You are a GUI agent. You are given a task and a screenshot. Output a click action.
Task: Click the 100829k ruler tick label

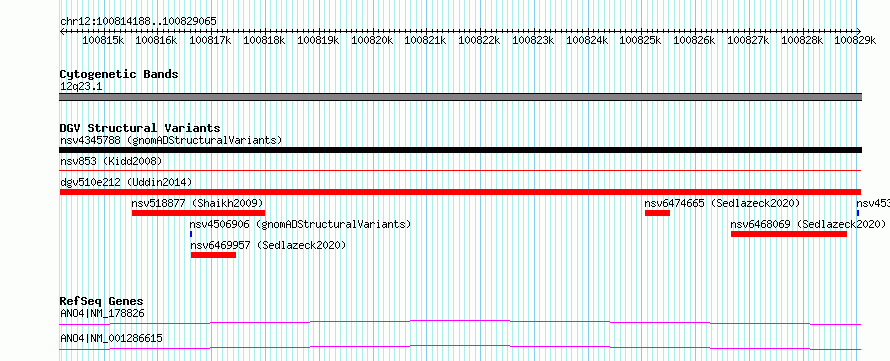click(854, 40)
